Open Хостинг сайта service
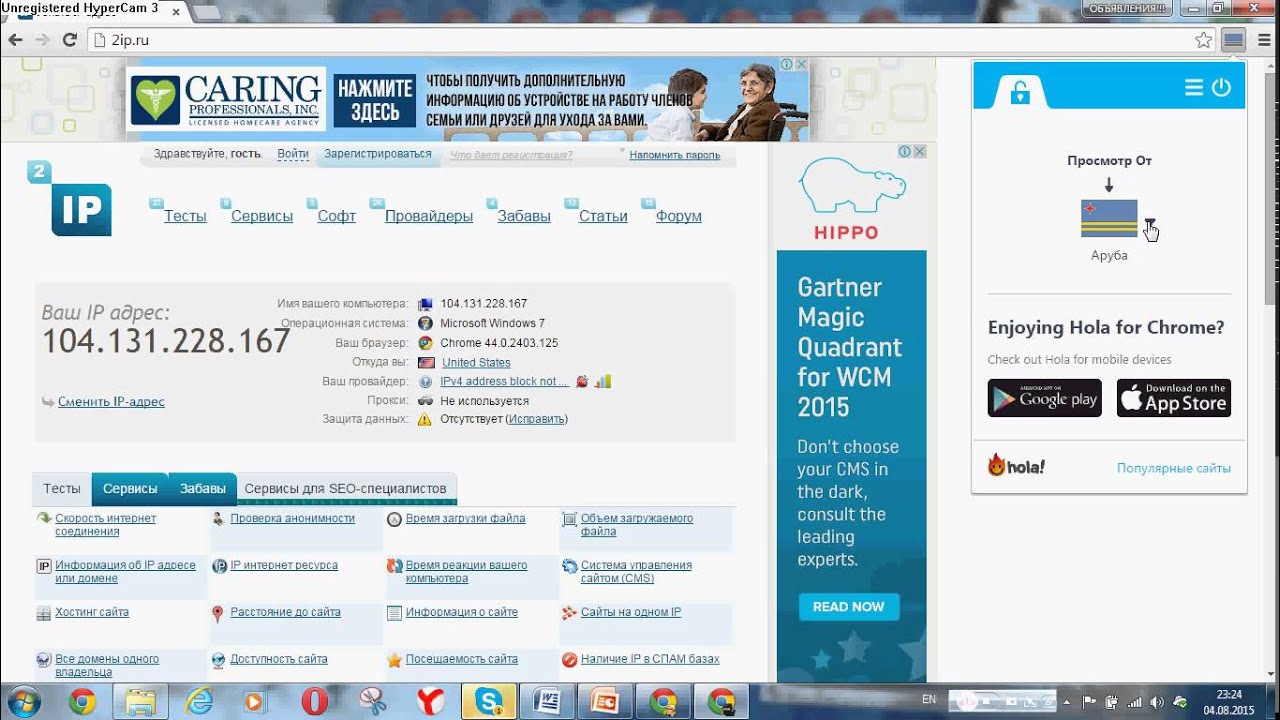Image resolution: width=1280 pixels, height=720 pixels. pos(92,612)
